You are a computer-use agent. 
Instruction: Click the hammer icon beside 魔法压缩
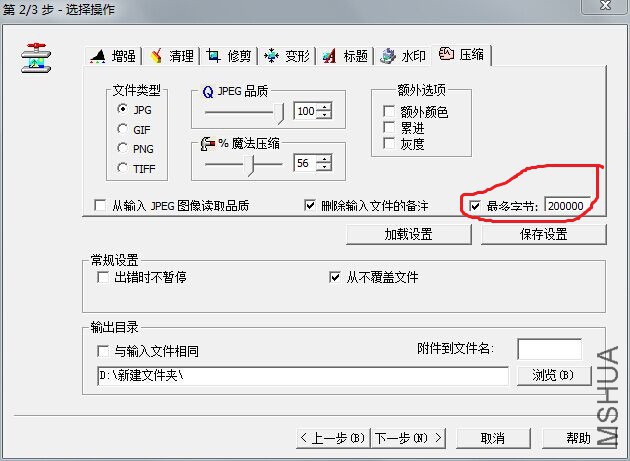pos(208,143)
